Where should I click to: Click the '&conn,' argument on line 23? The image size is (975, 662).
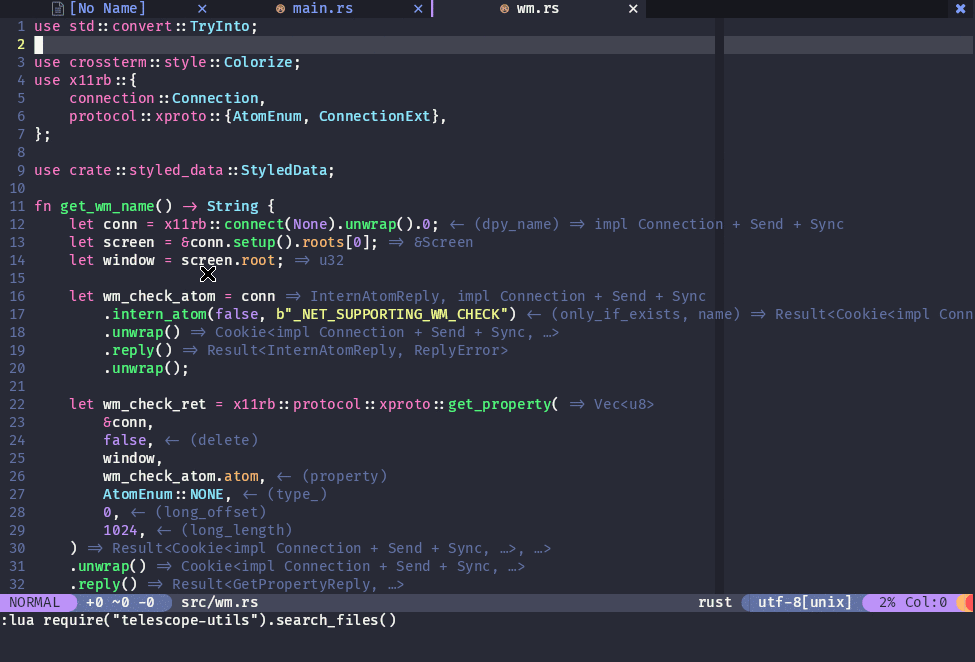pyautogui.click(x=128, y=423)
